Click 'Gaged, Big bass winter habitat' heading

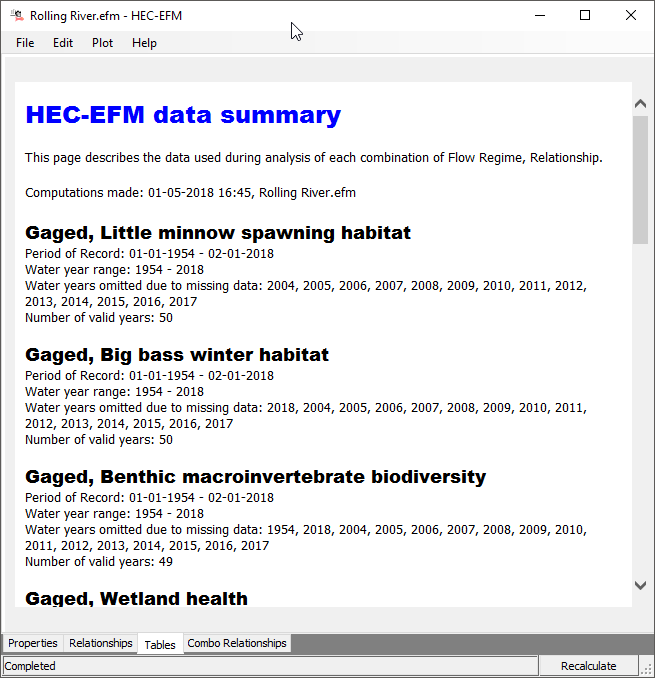[177, 355]
